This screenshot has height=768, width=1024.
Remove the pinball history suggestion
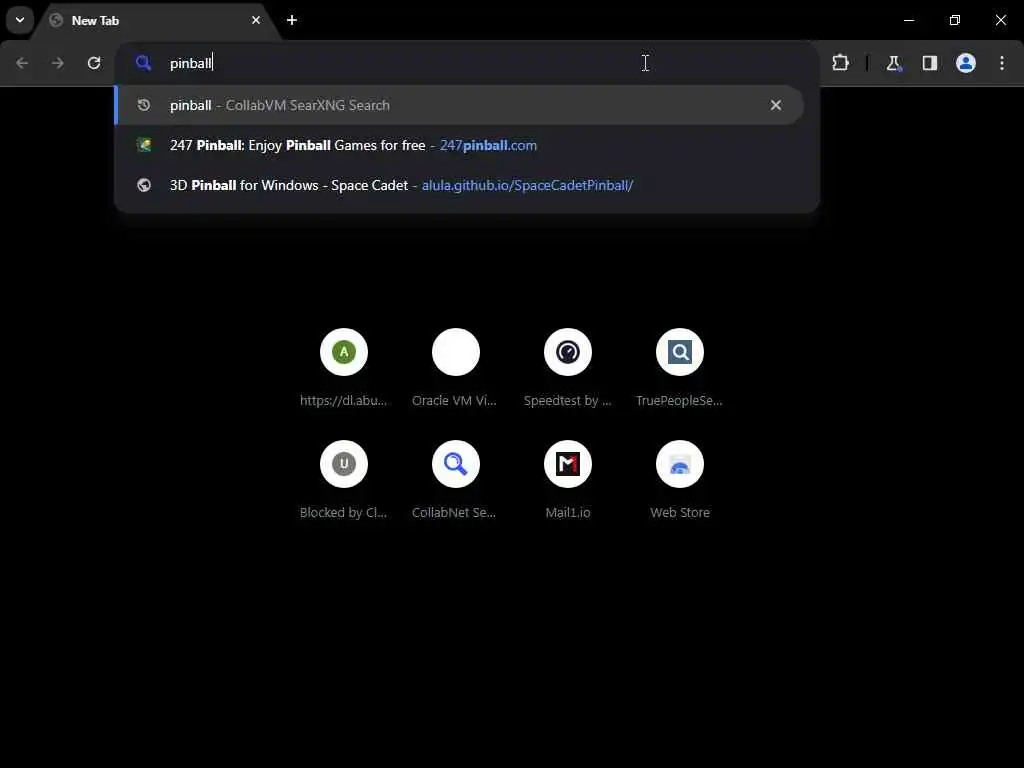(776, 105)
